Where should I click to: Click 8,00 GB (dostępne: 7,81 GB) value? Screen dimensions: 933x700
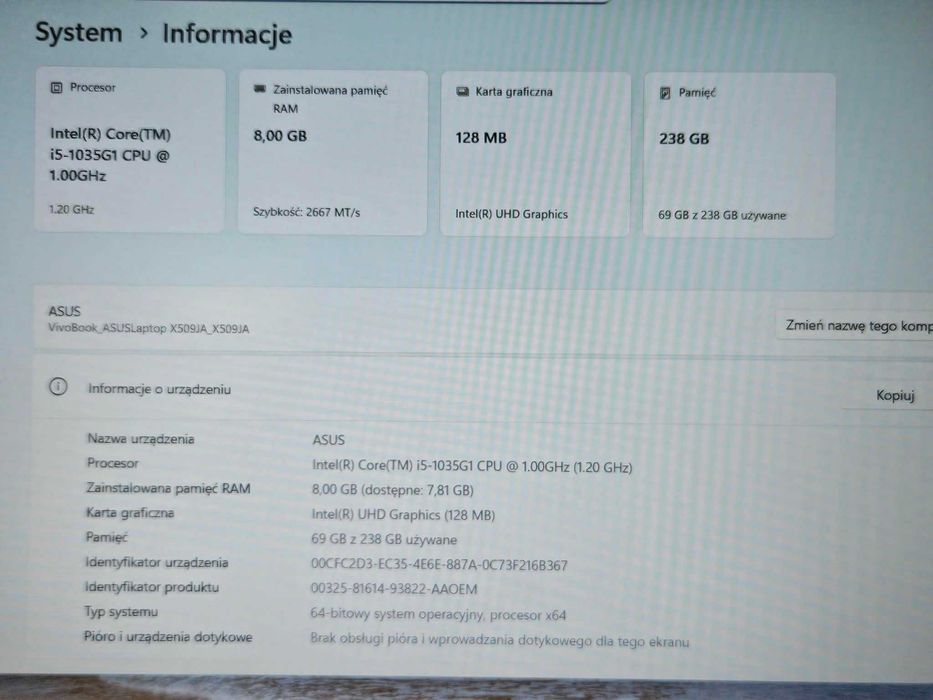pos(393,490)
